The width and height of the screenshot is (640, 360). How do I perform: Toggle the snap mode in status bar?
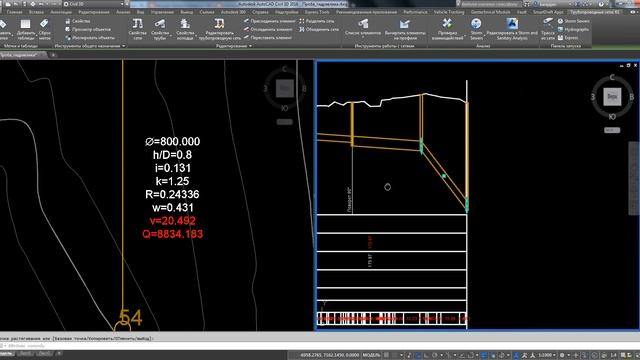394,355
